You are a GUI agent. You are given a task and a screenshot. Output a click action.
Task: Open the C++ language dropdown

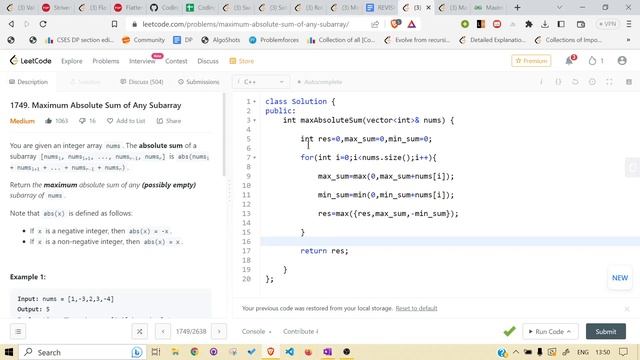pyautogui.click(x=261, y=82)
